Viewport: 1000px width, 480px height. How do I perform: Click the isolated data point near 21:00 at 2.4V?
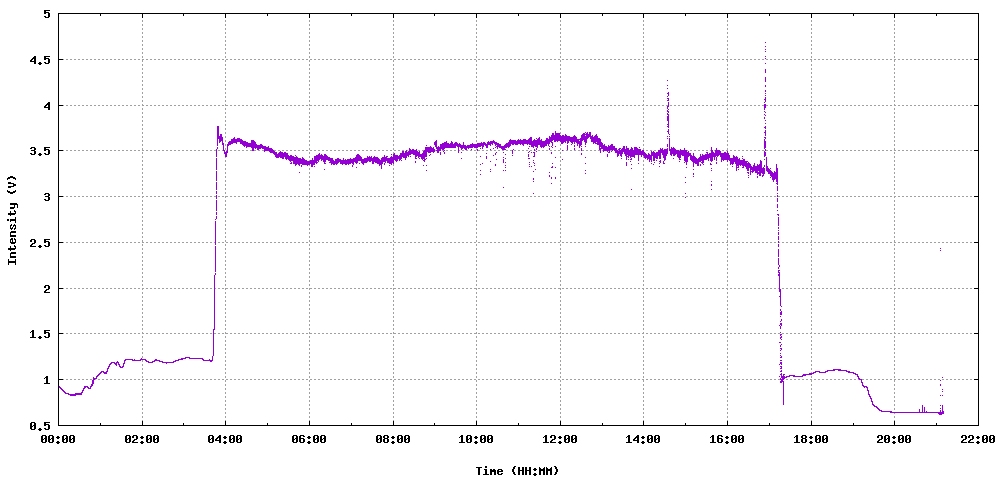(x=940, y=249)
